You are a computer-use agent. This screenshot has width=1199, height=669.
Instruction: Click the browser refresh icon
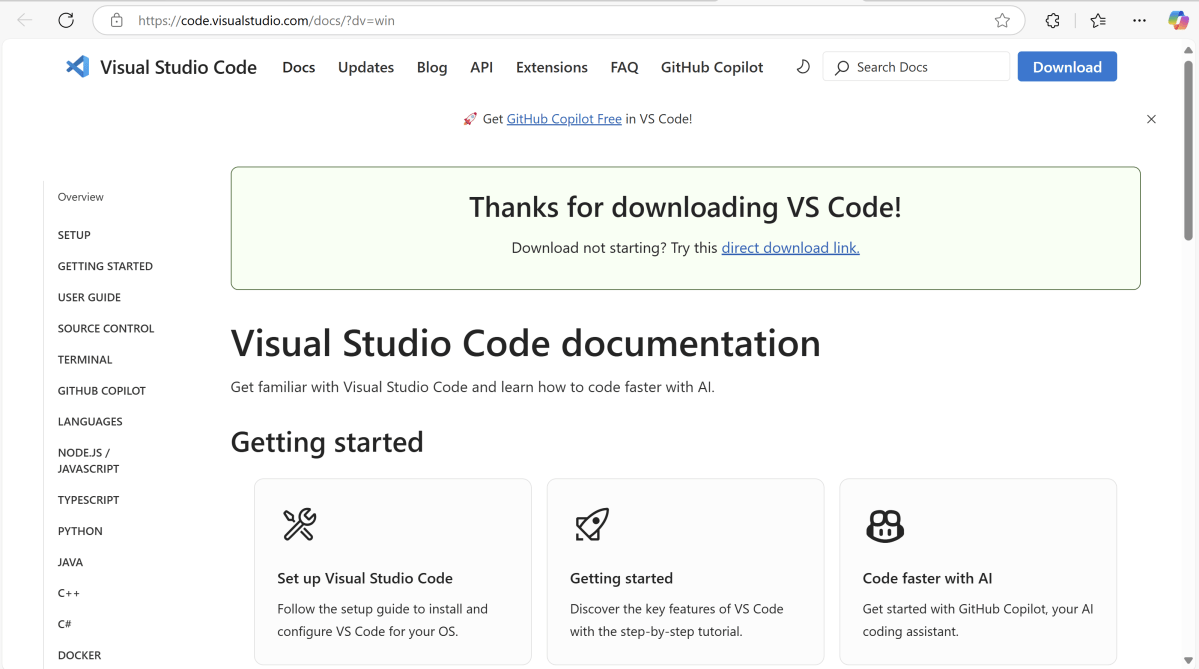click(66, 20)
